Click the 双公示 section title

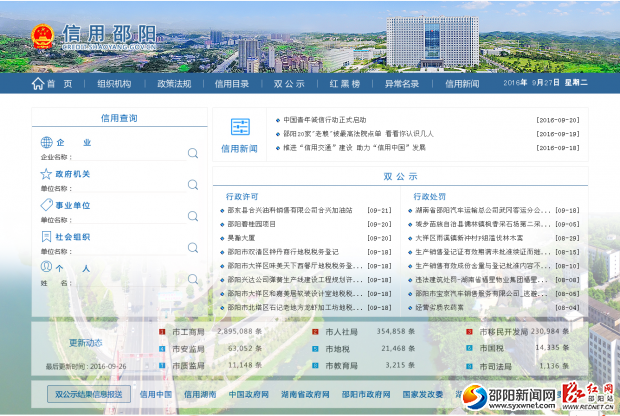pyautogui.click(x=401, y=176)
